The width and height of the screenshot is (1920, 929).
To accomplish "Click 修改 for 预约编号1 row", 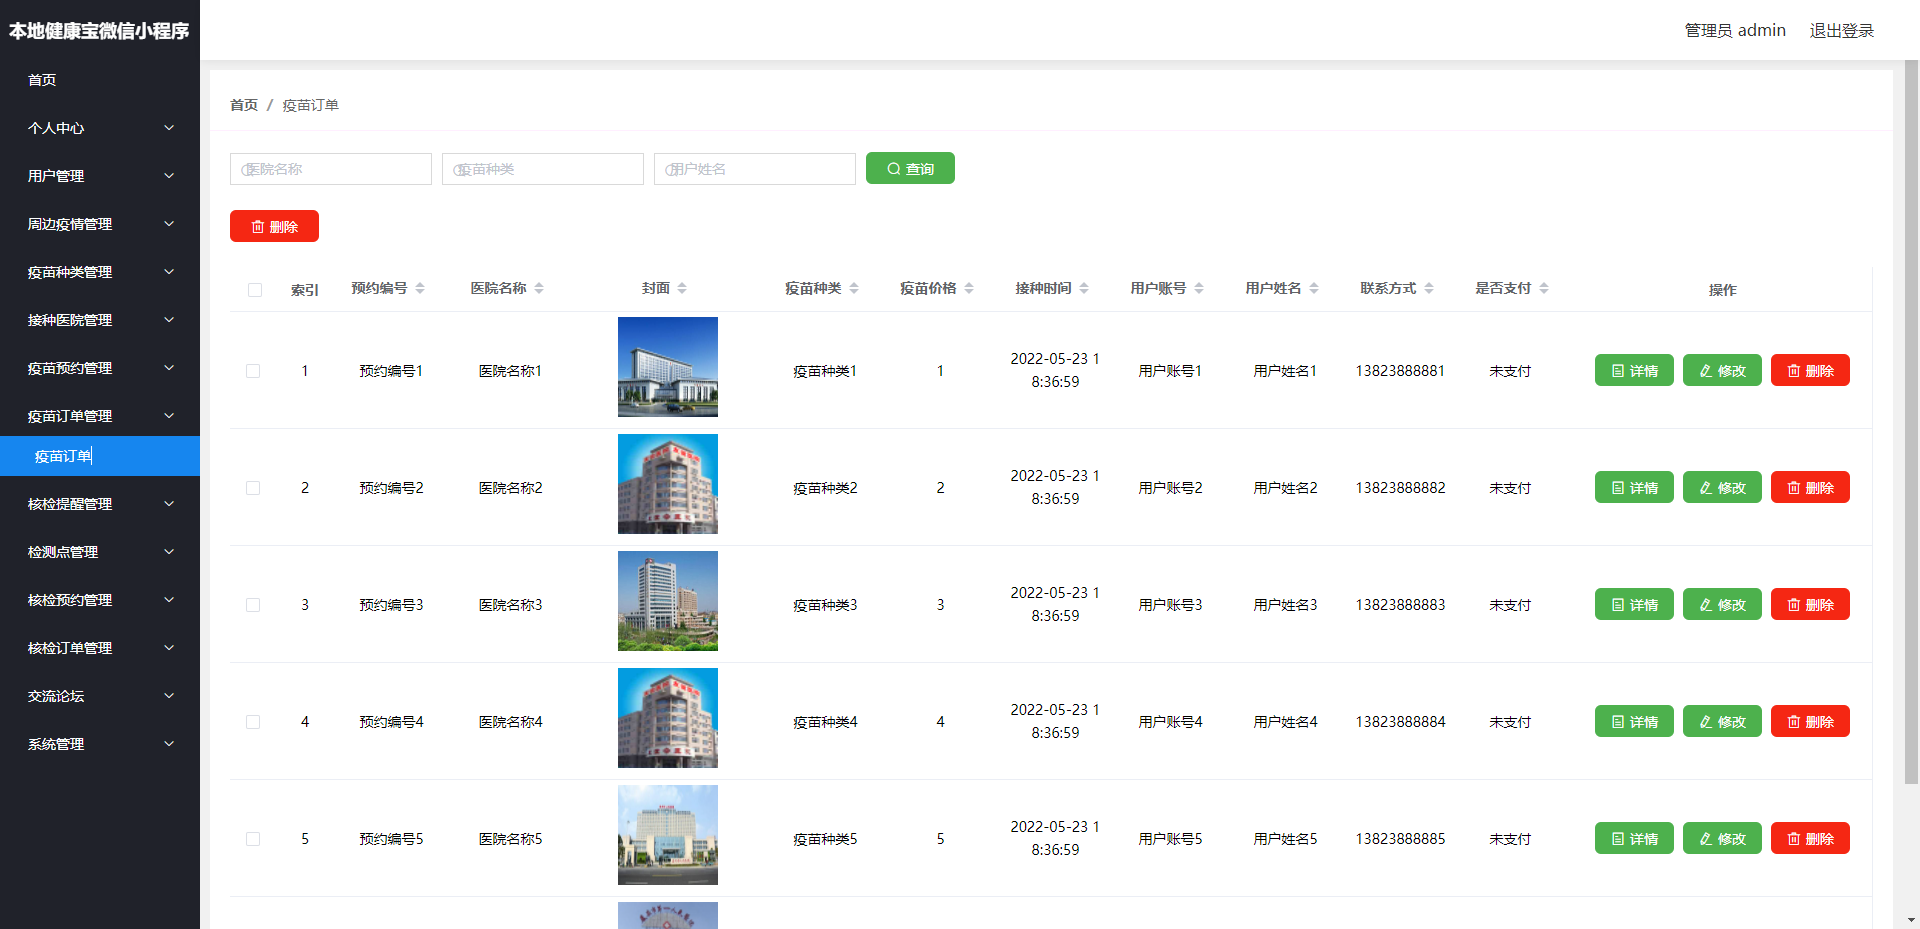I will coord(1722,370).
